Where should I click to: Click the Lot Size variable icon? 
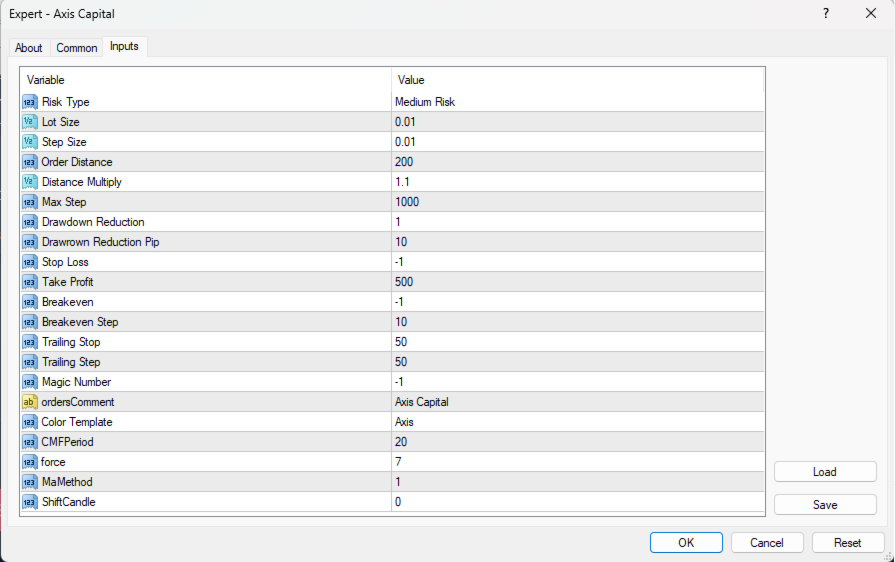(x=30, y=122)
